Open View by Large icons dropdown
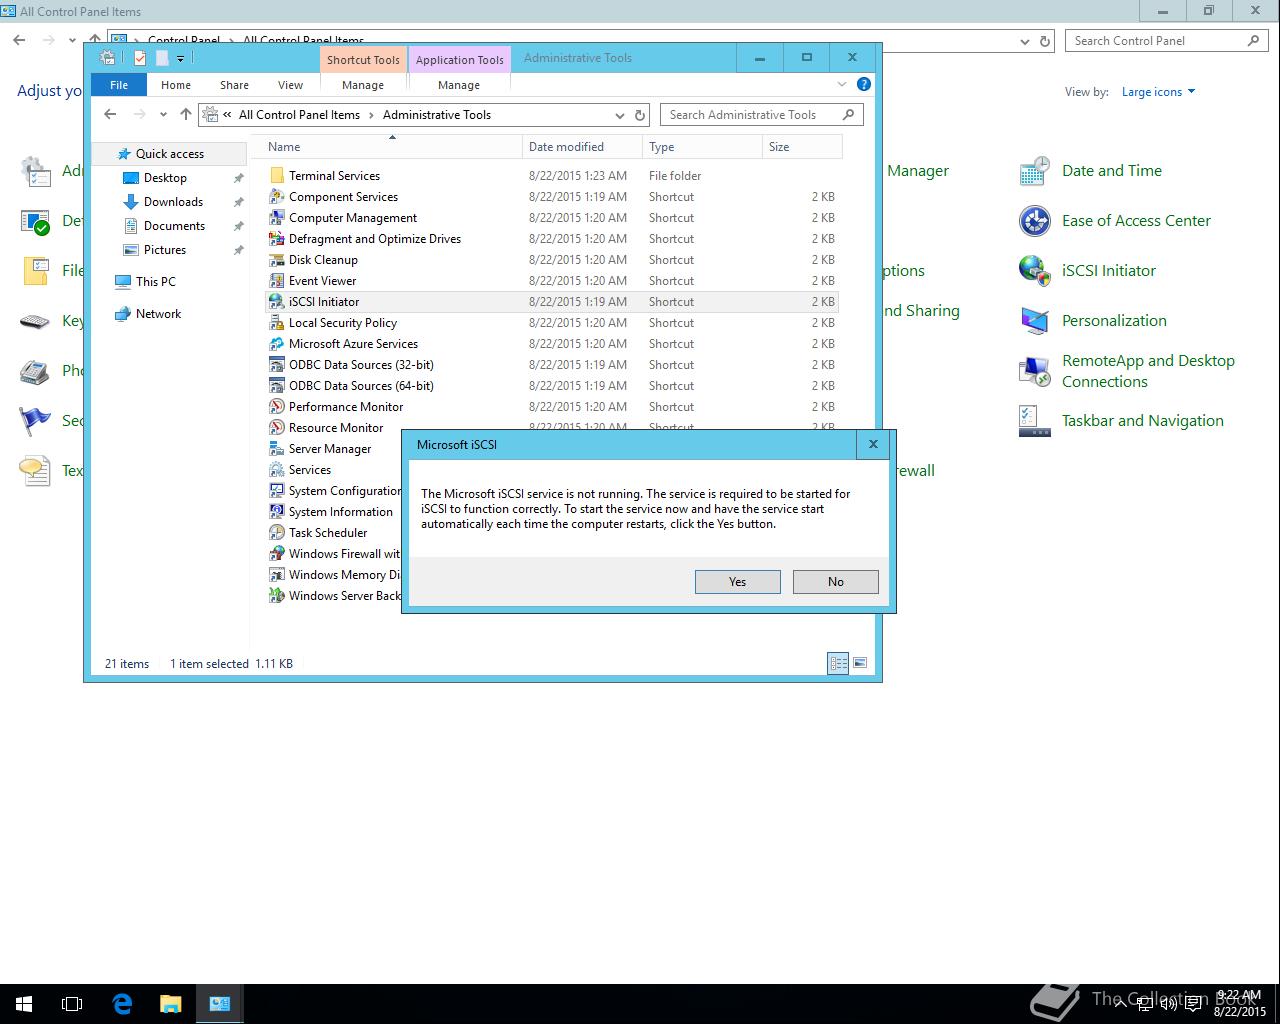The image size is (1280, 1024). (1158, 92)
